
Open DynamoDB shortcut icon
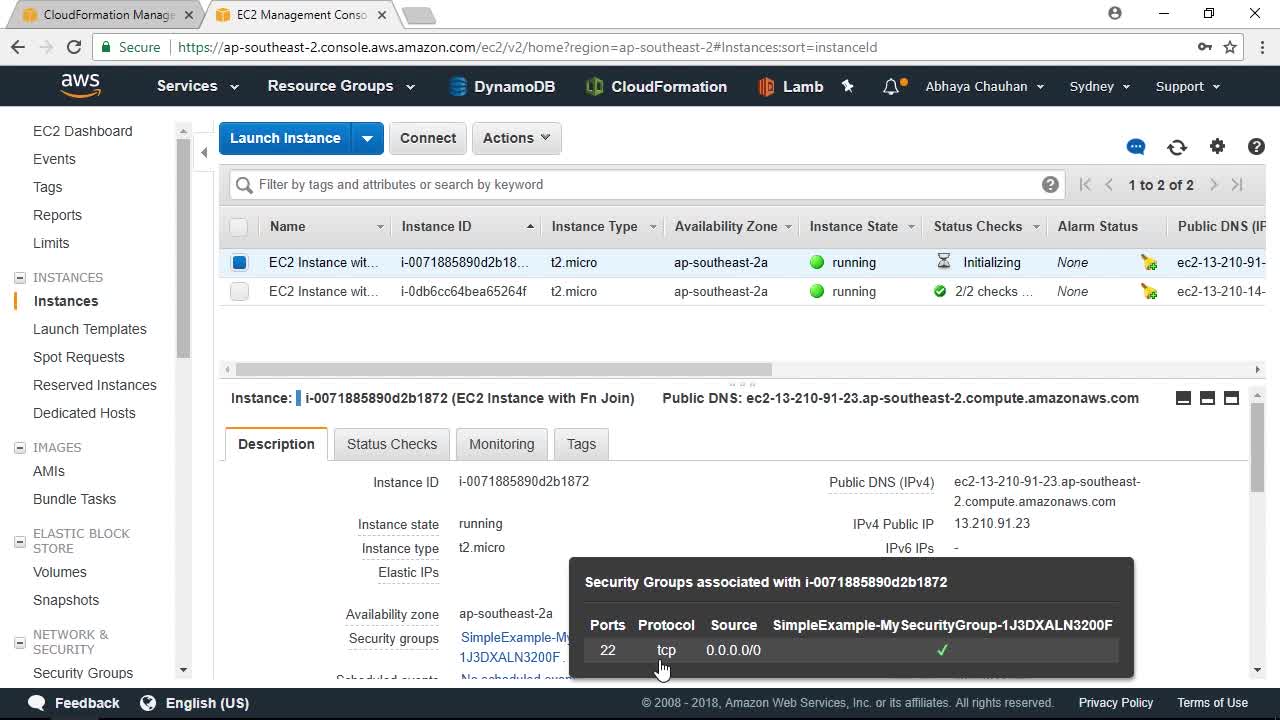[x=458, y=87]
